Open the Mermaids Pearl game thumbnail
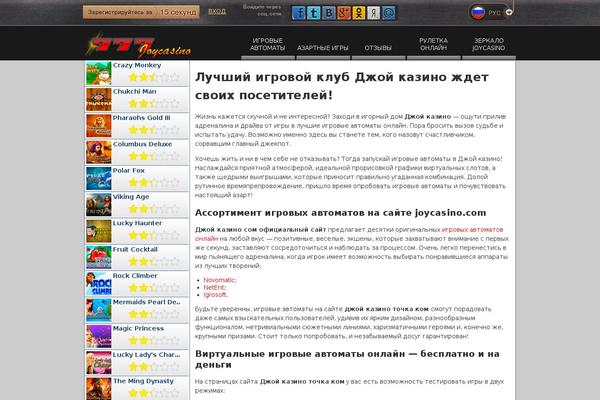The width and height of the screenshot is (600, 400). [x=99, y=310]
